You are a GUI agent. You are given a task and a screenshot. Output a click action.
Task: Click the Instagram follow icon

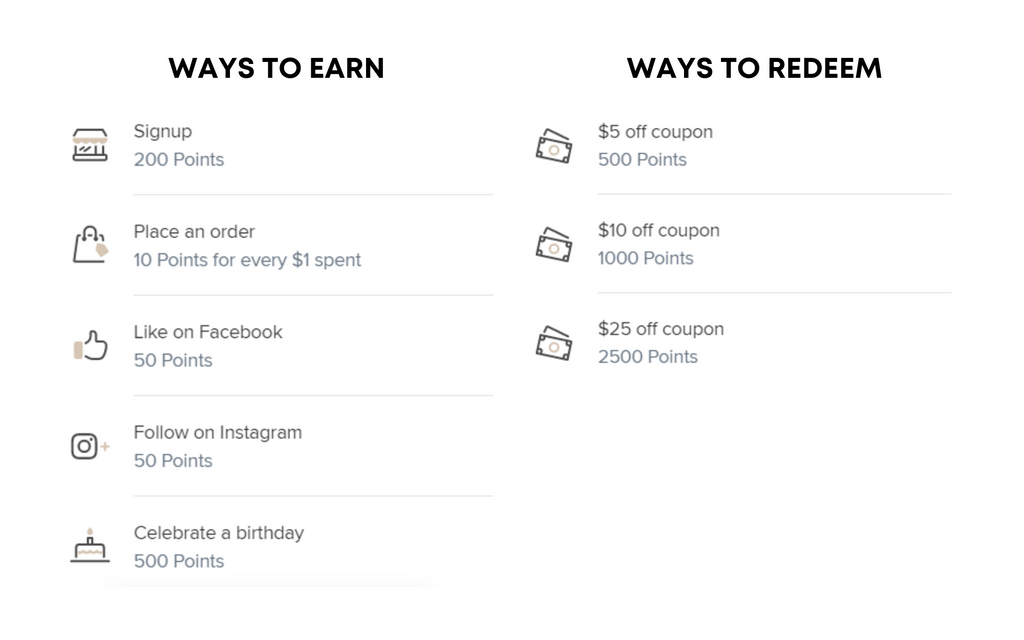click(90, 446)
